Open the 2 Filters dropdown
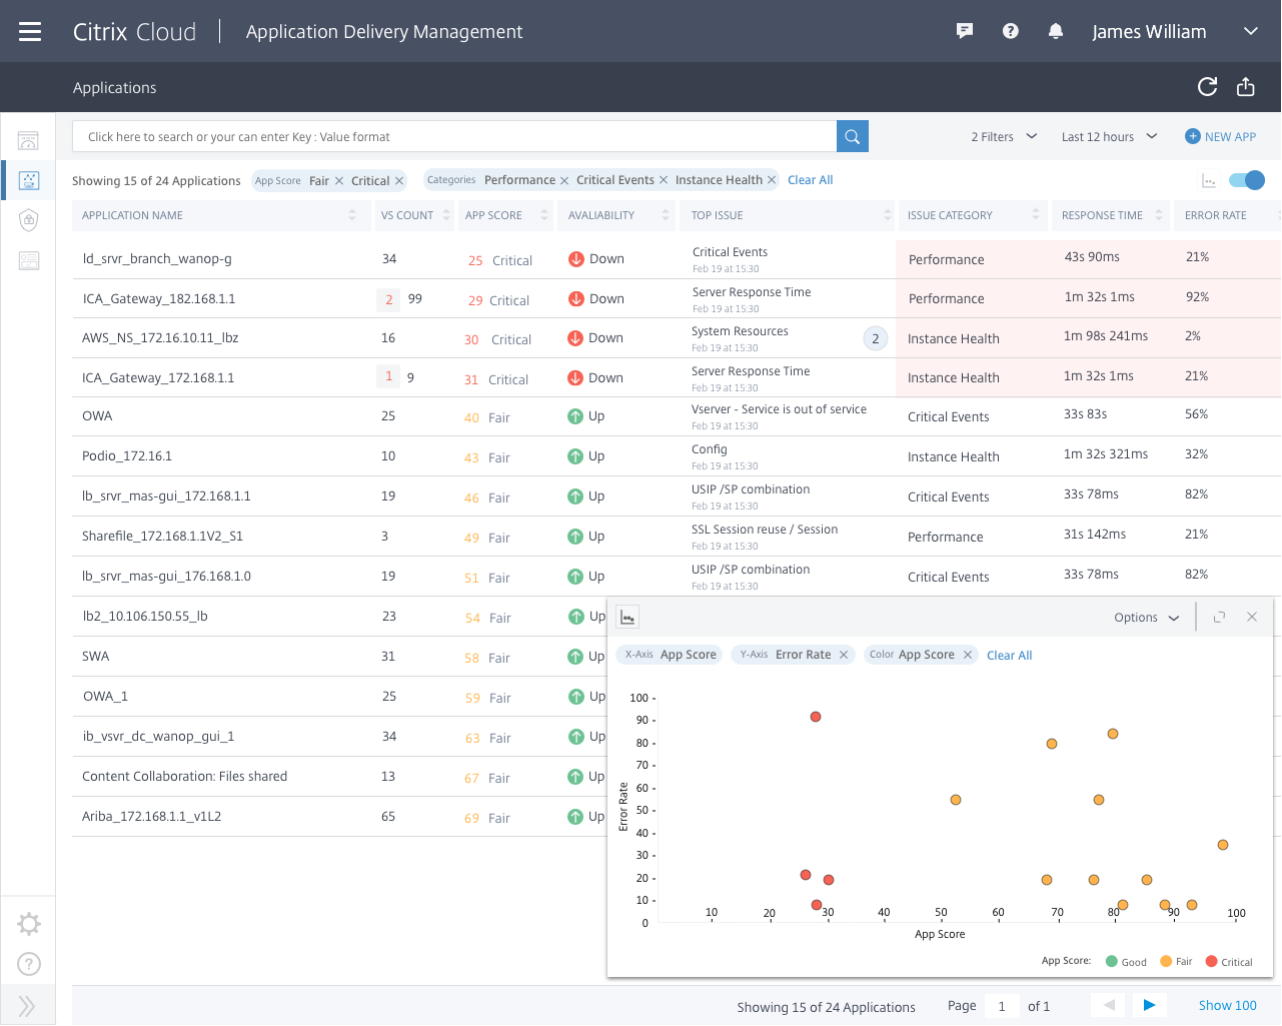 point(1004,137)
